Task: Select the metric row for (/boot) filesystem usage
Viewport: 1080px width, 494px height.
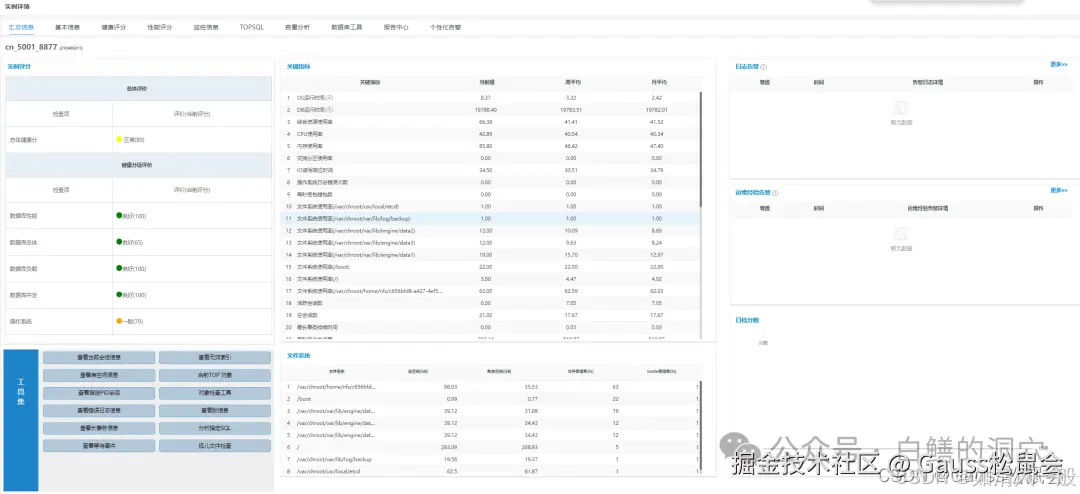Action: pyautogui.click(x=492, y=267)
